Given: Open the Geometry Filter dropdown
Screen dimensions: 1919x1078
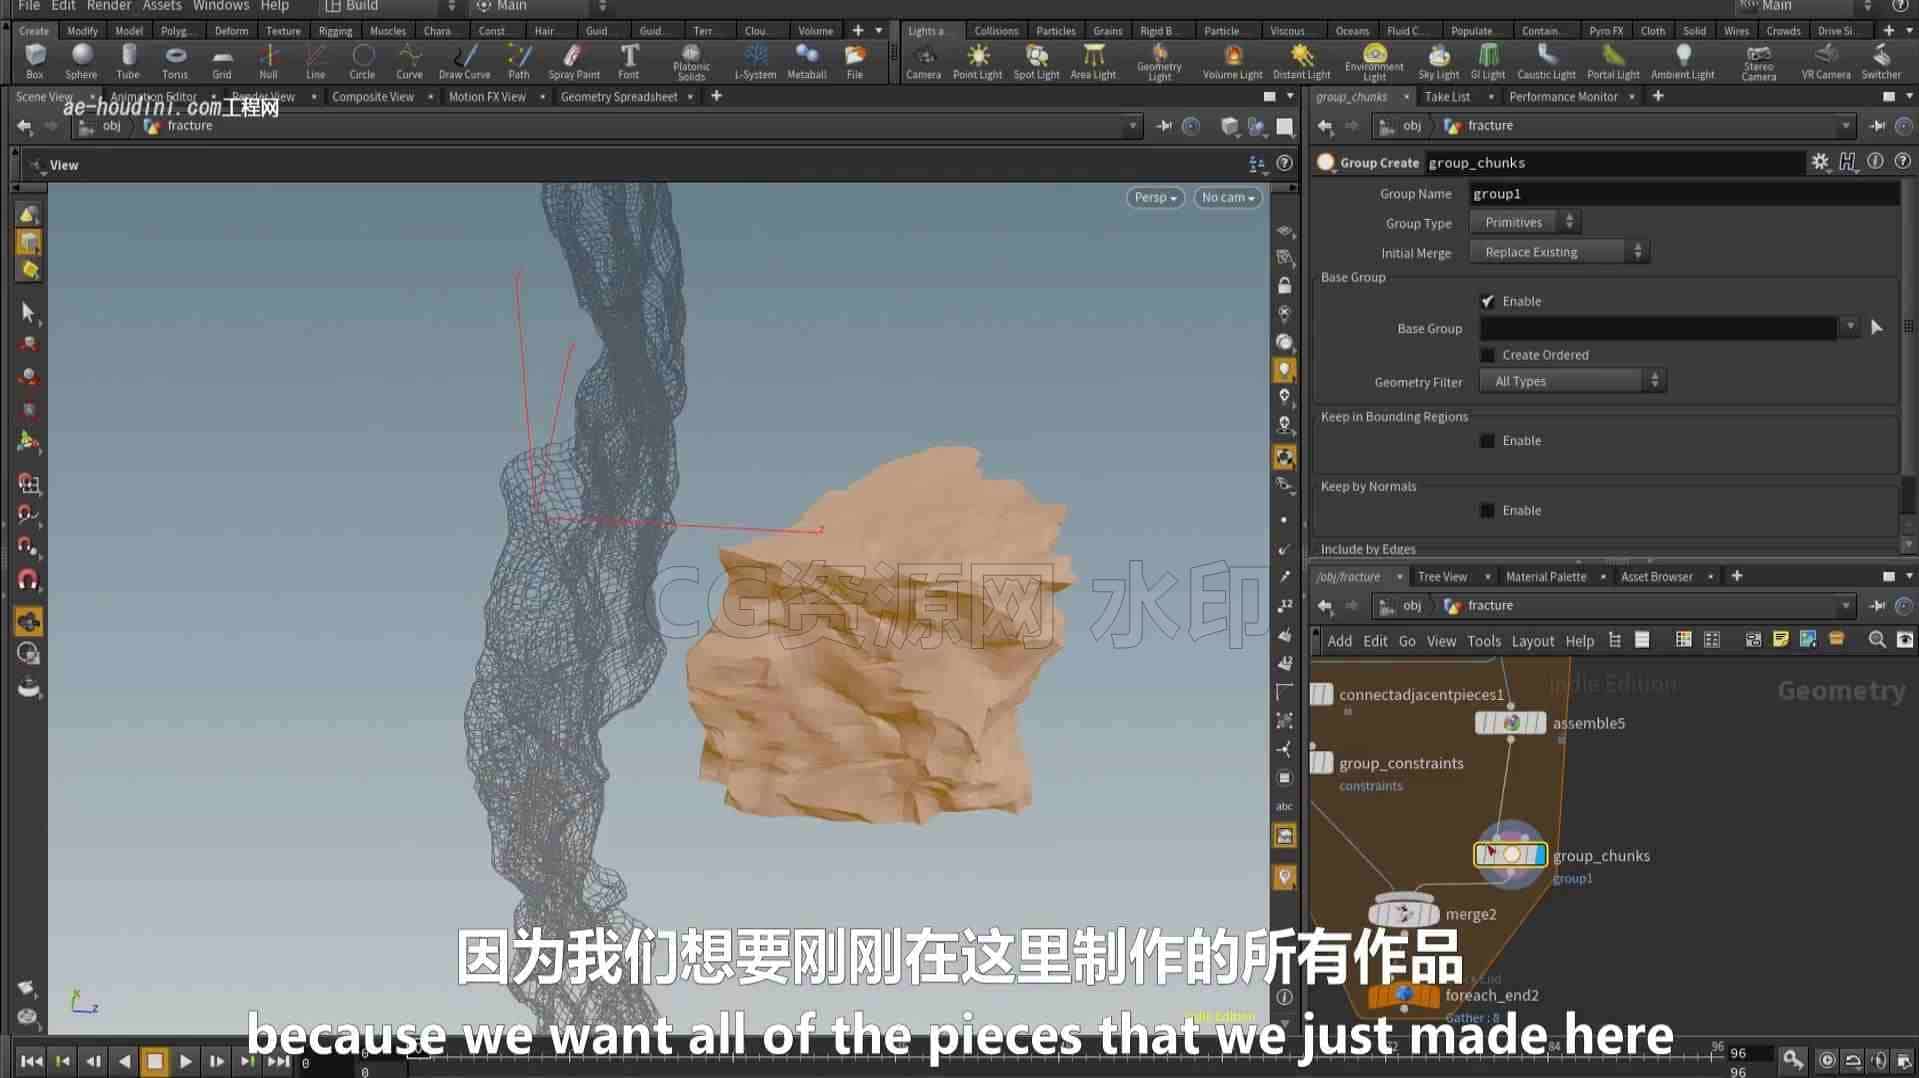Looking at the screenshot, I should 1572,381.
